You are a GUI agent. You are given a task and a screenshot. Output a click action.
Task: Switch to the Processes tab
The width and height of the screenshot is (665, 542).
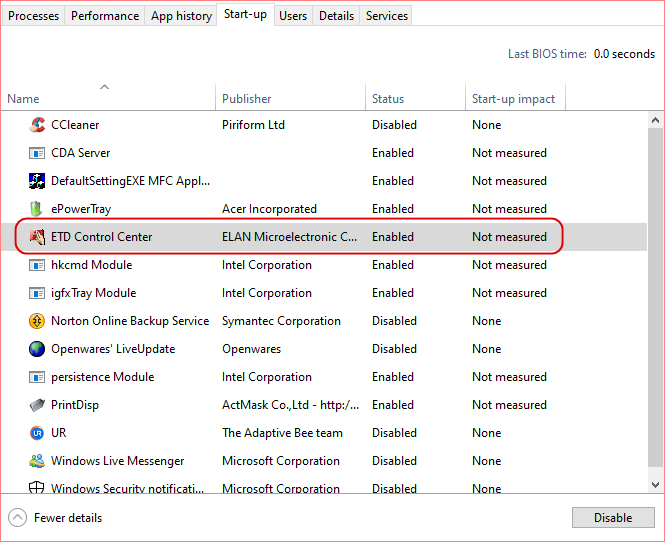[x=34, y=16]
